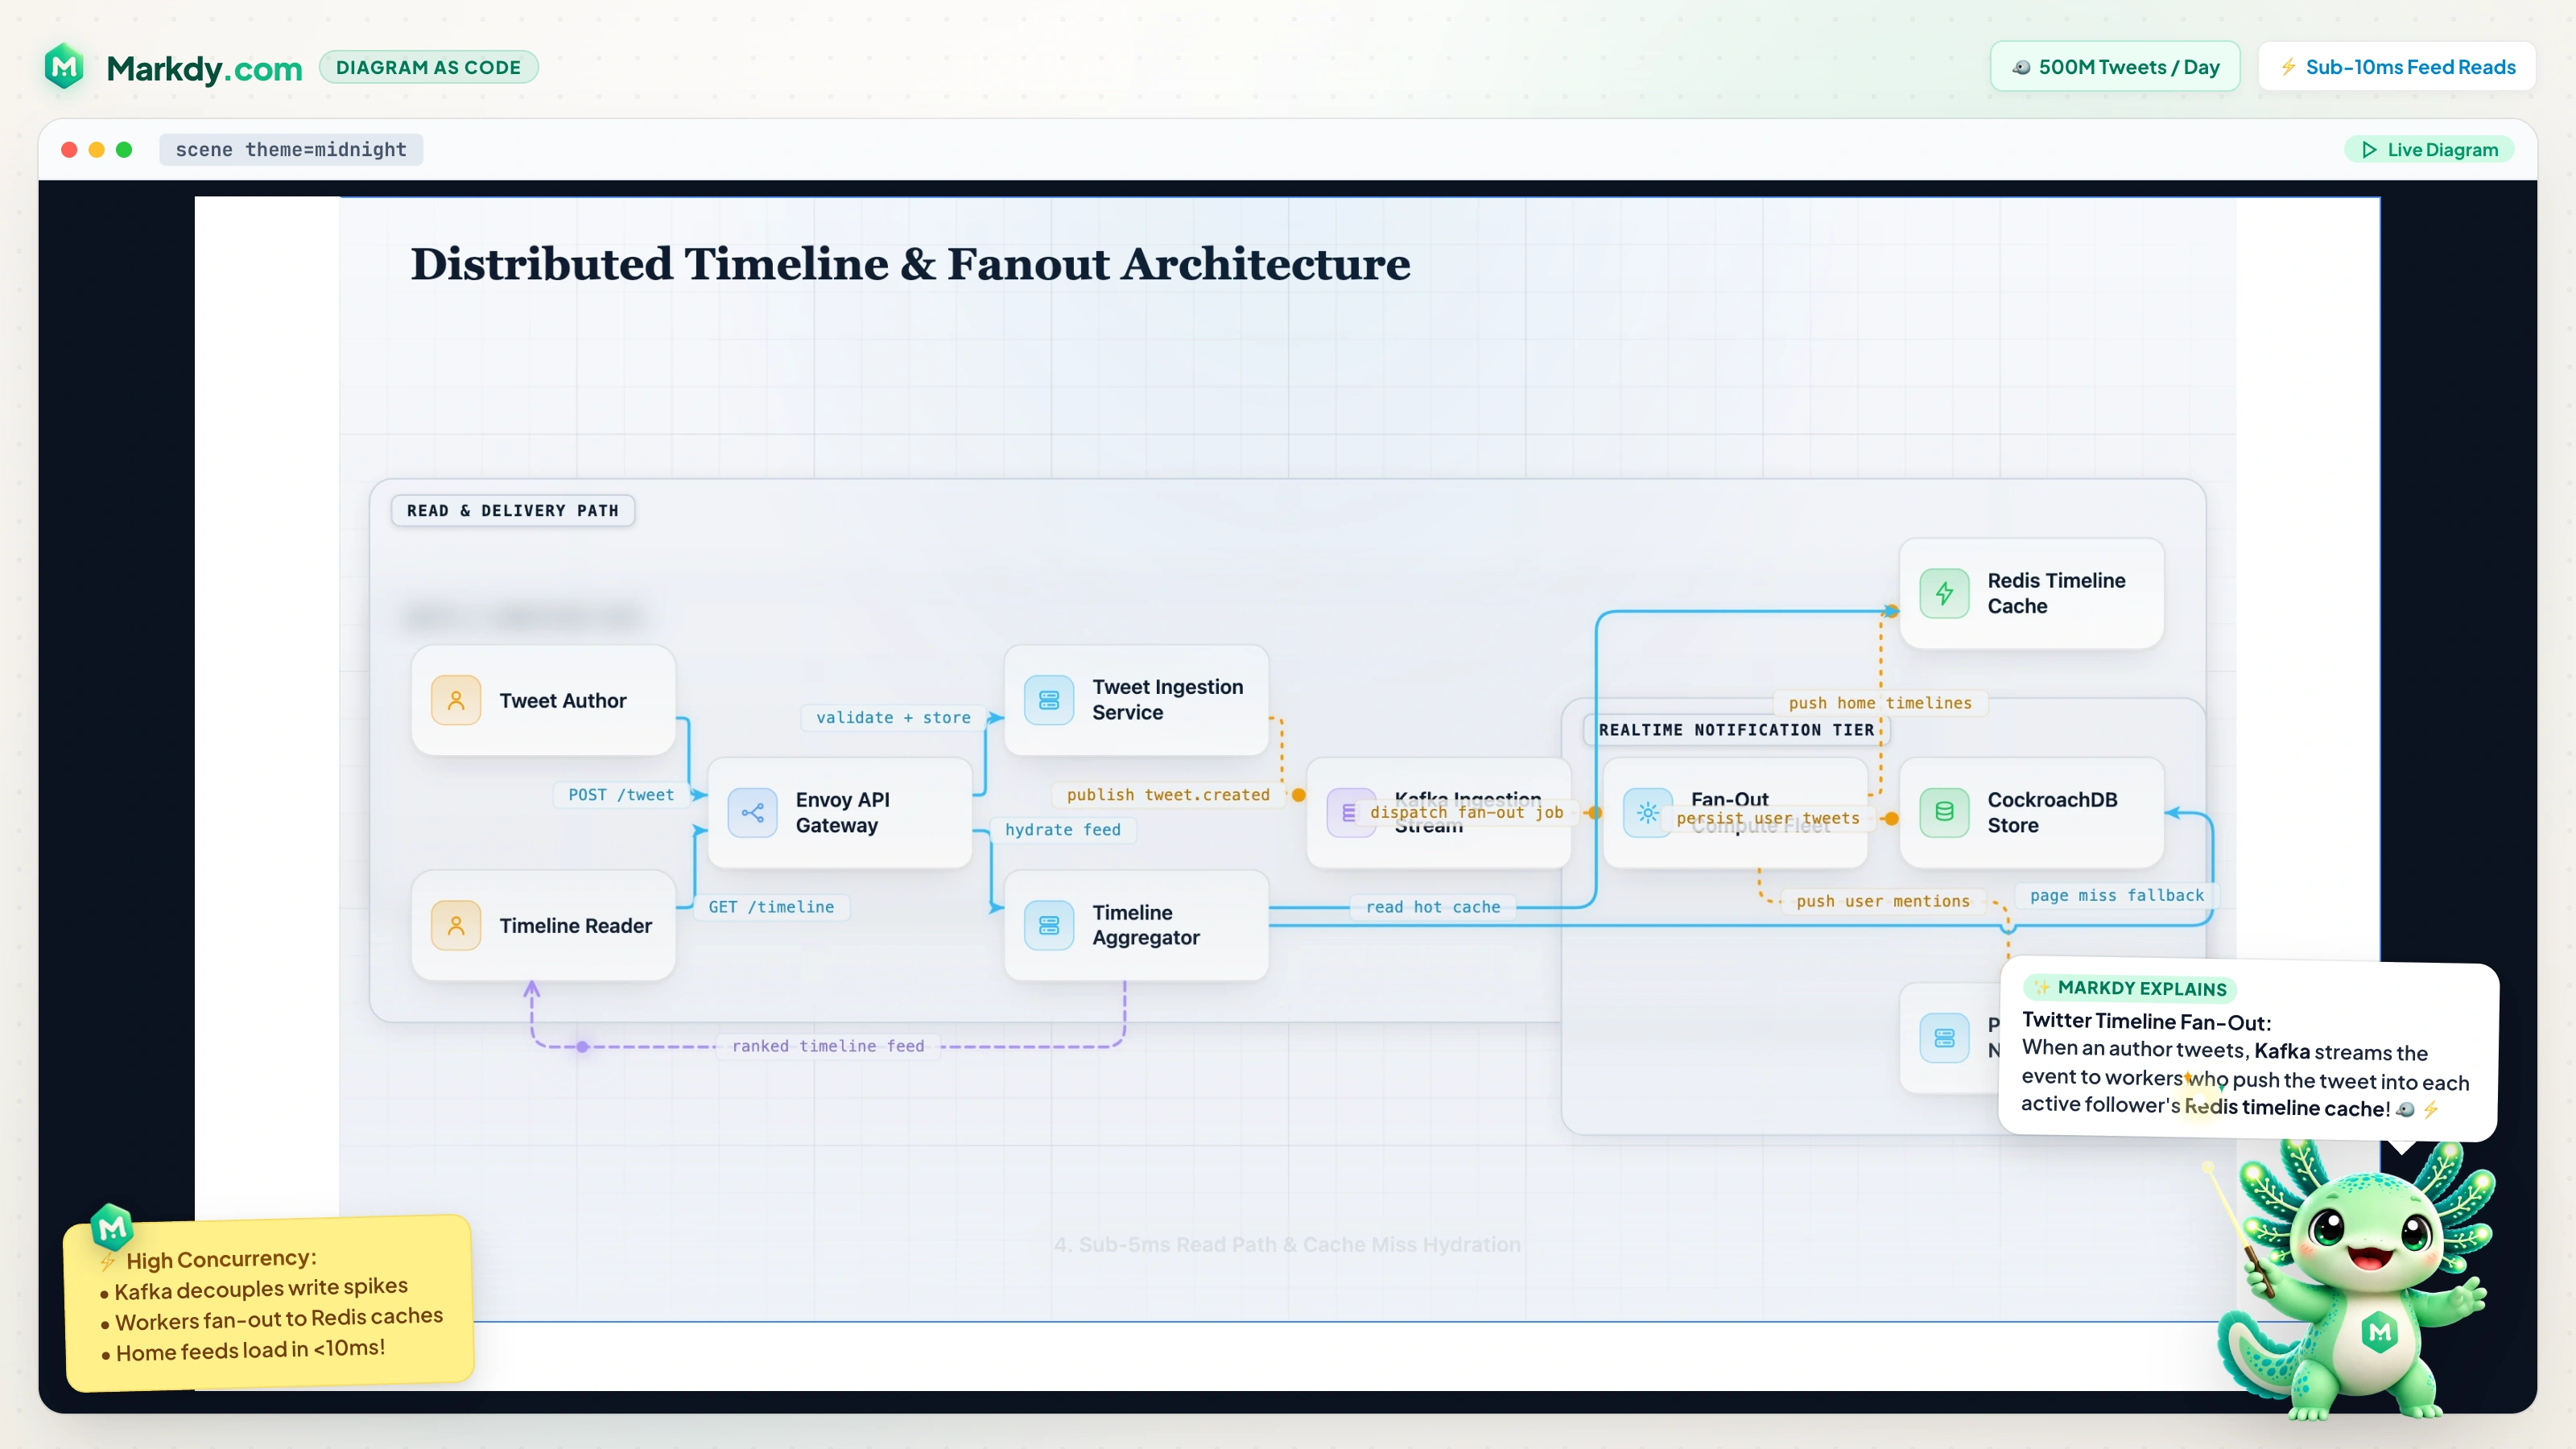Click the READ & DELIVERY PATH group label

click(x=513, y=510)
